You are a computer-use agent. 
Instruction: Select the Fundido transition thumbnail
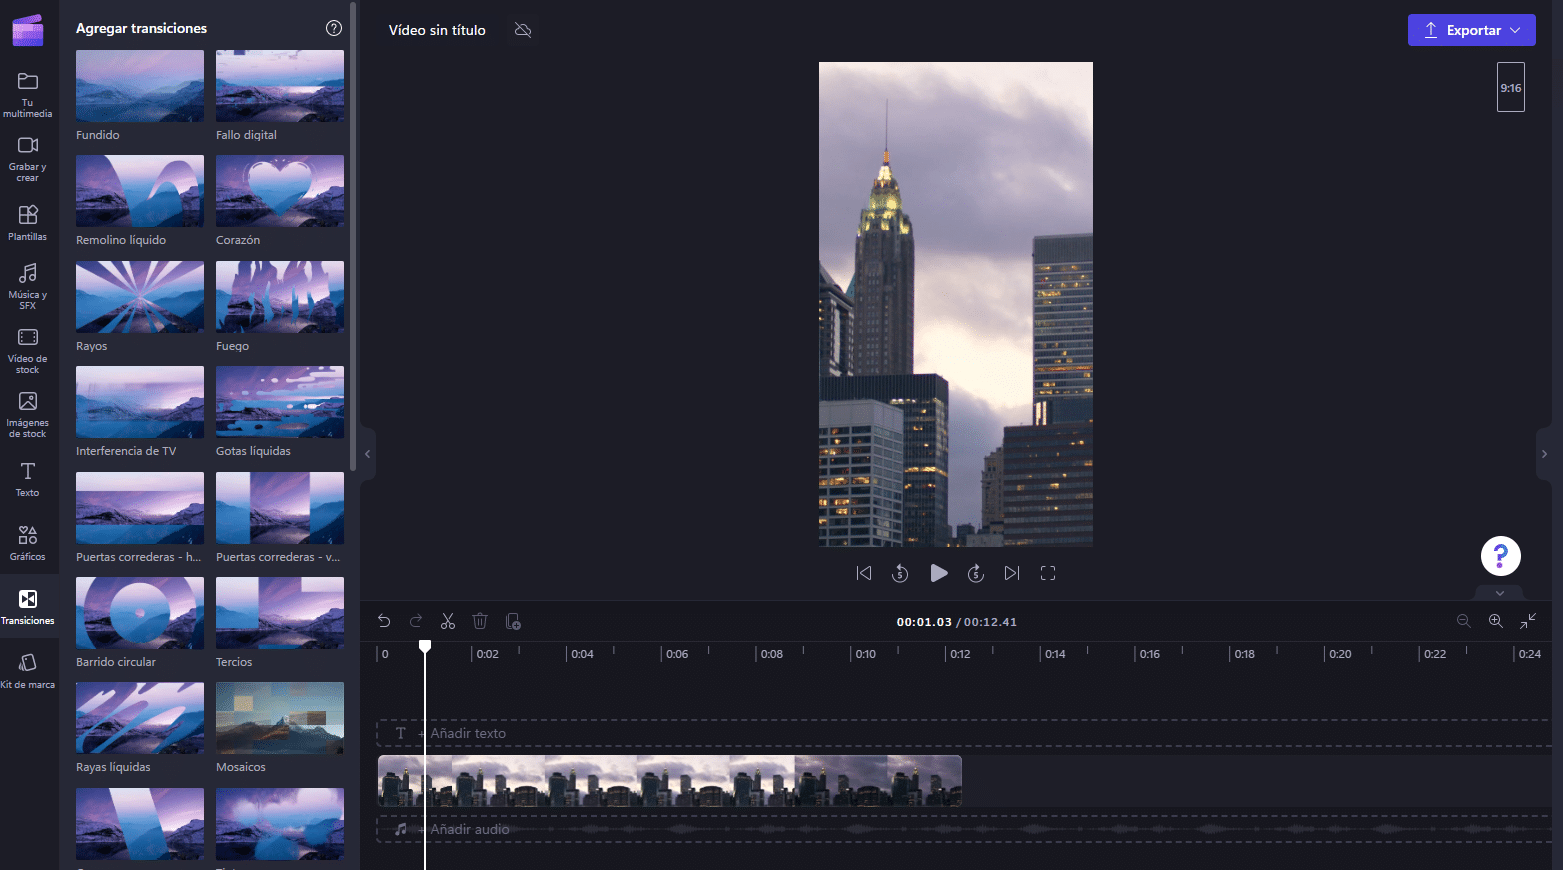point(140,86)
